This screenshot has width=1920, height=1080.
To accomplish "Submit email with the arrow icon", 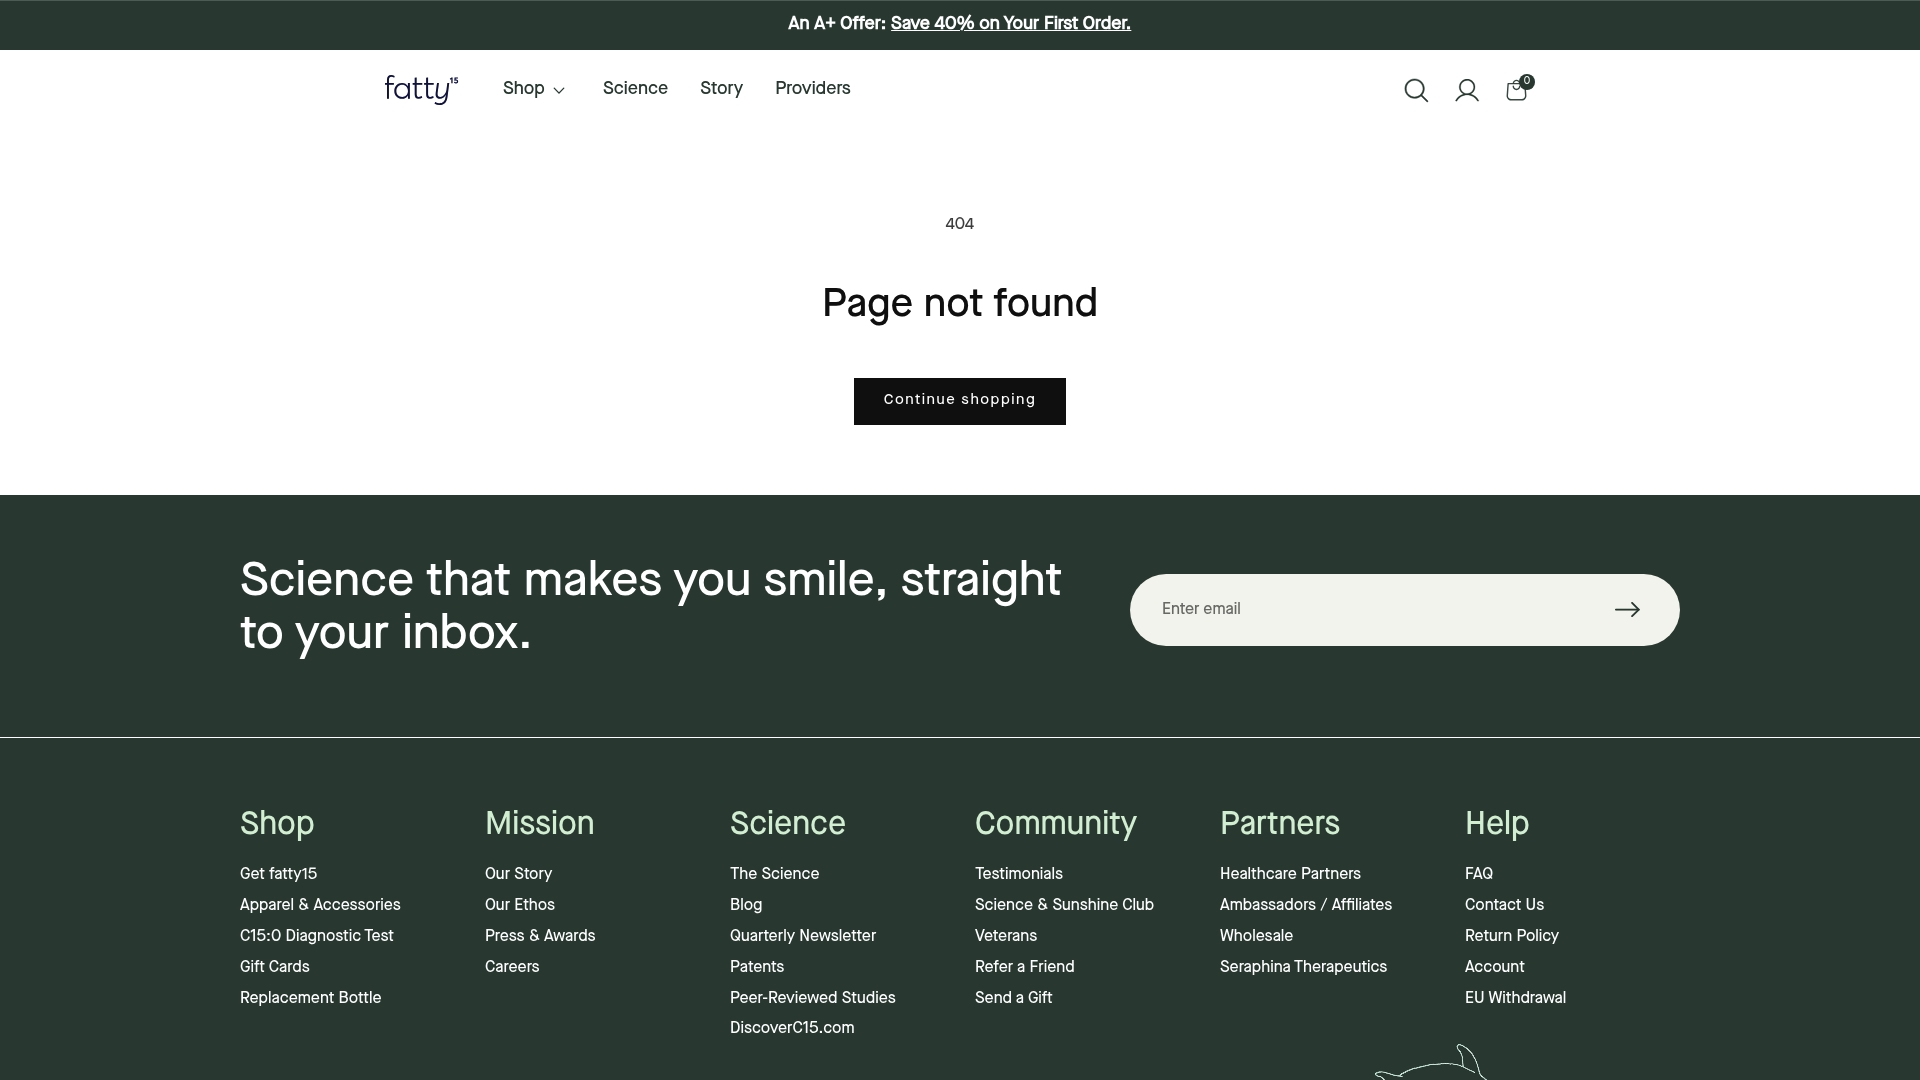I will tap(1627, 610).
